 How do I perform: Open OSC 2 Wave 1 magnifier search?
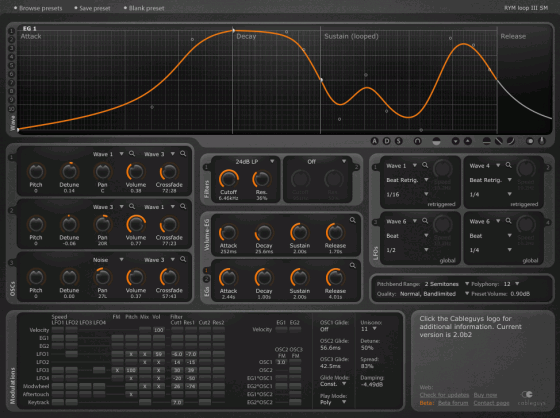pyautogui.click(x=183, y=206)
